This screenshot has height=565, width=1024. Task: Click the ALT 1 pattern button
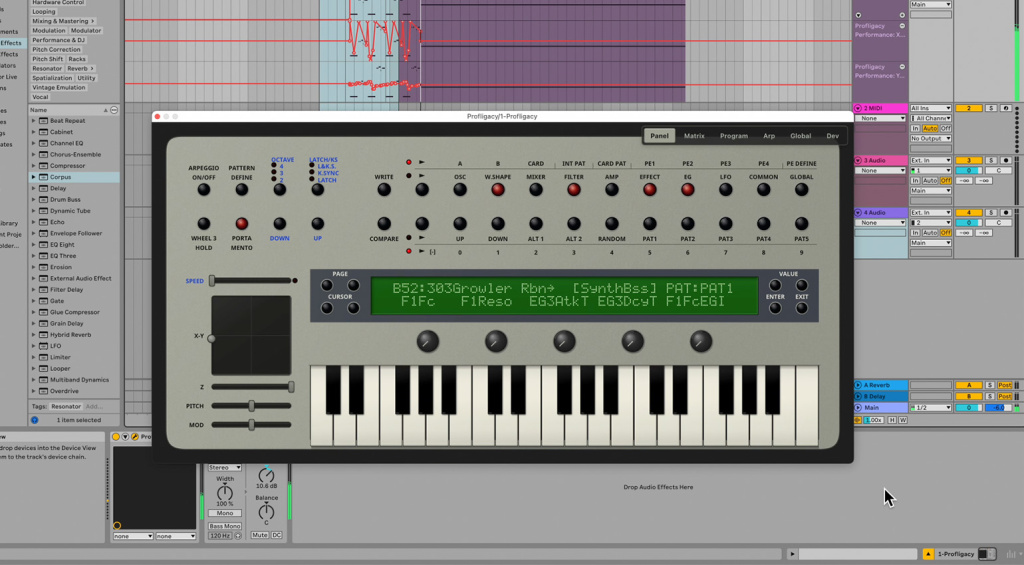pyautogui.click(x=536, y=223)
